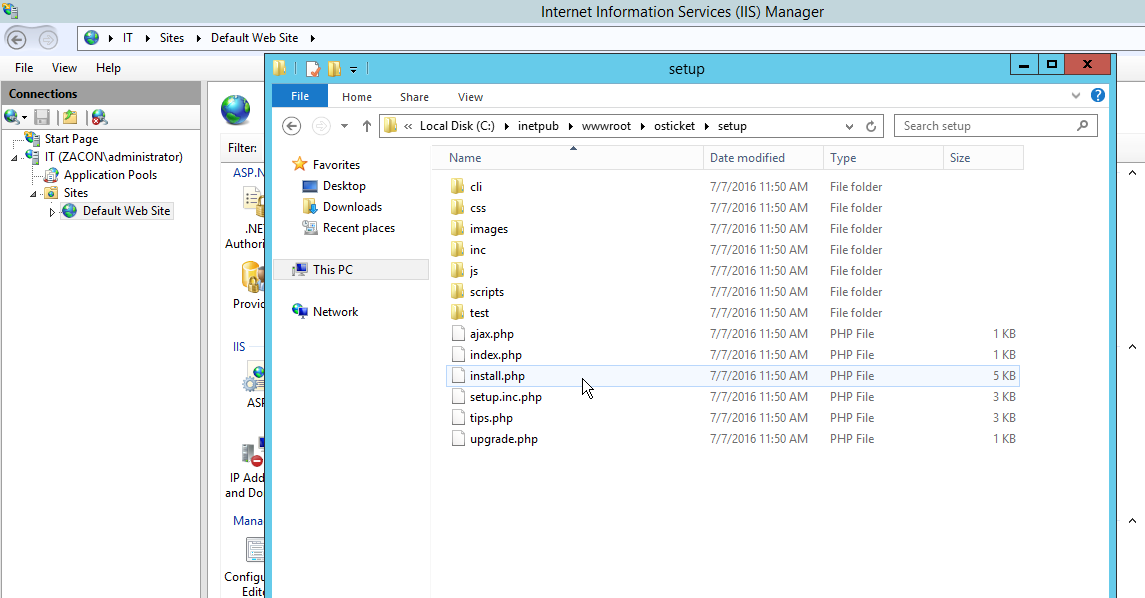Select the test folder name
Viewport: 1145px width, 598px height.
point(479,313)
